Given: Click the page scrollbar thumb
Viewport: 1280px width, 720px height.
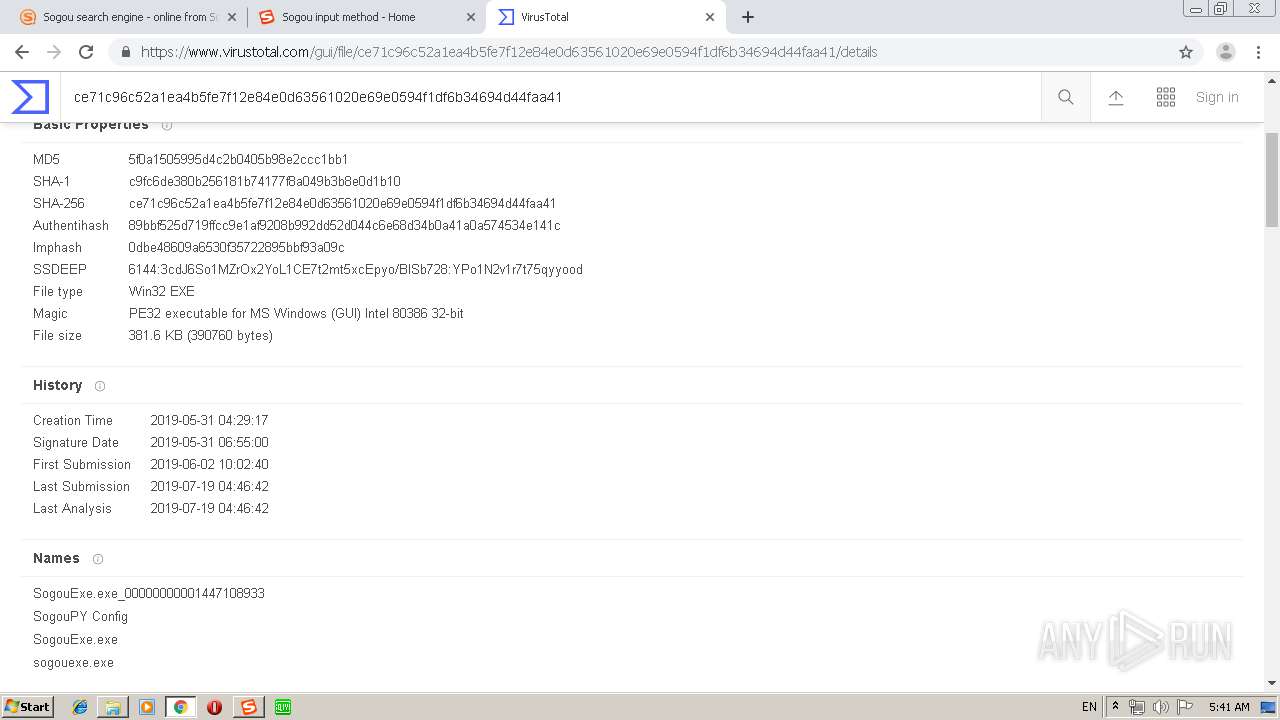Looking at the screenshot, I should pos(1272,180).
